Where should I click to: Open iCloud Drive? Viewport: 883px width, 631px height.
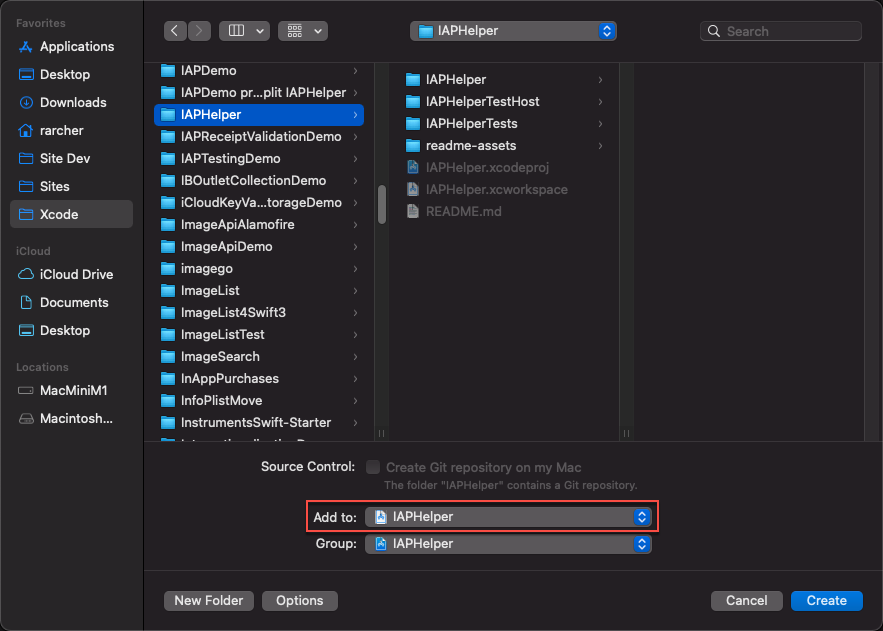click(x=72, y=275)
